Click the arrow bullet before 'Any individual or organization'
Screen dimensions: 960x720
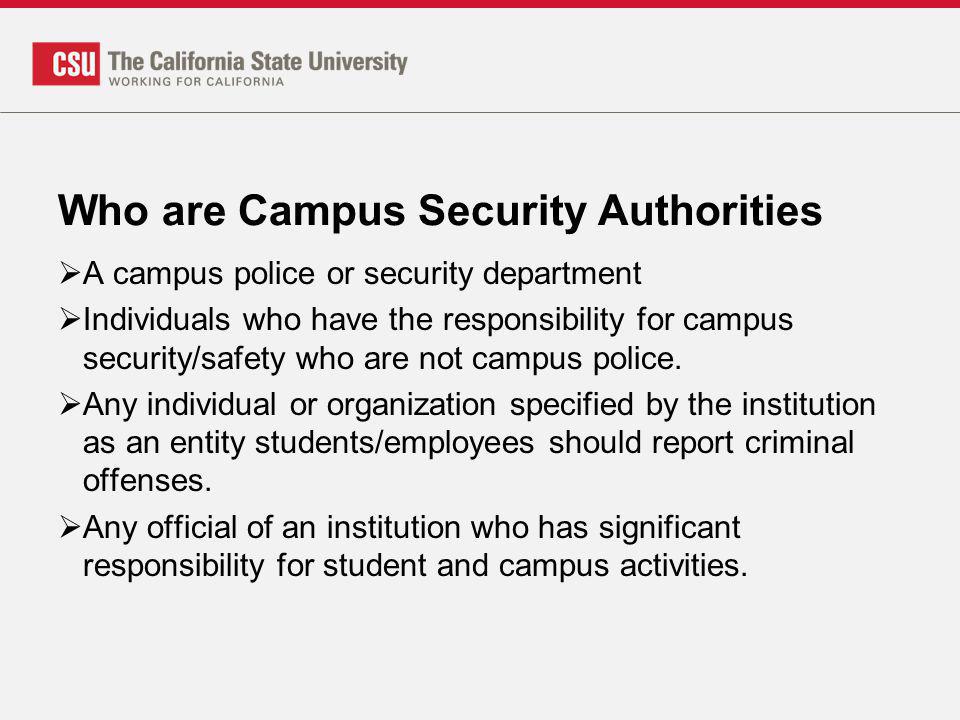[x=70, y=404]
